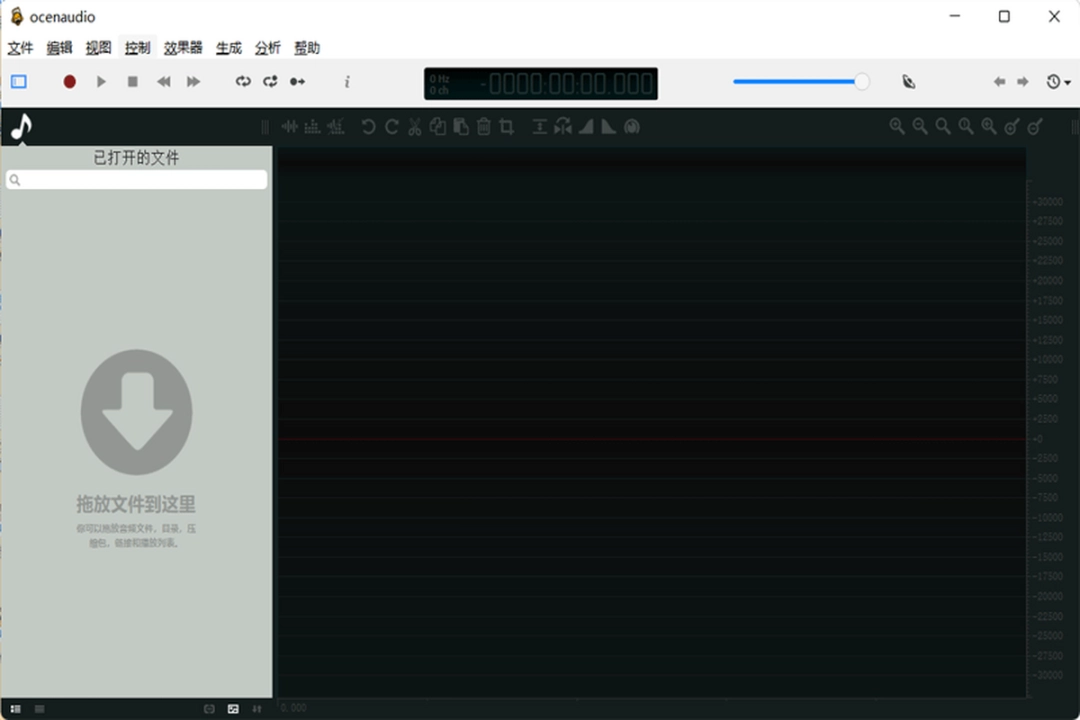Open the trim/crop tool

pyautogui.click(x=507, y=127)
